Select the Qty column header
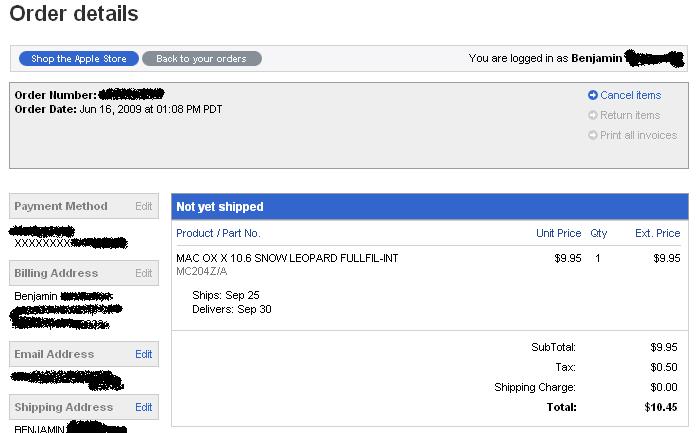 [x=599, y=233]
